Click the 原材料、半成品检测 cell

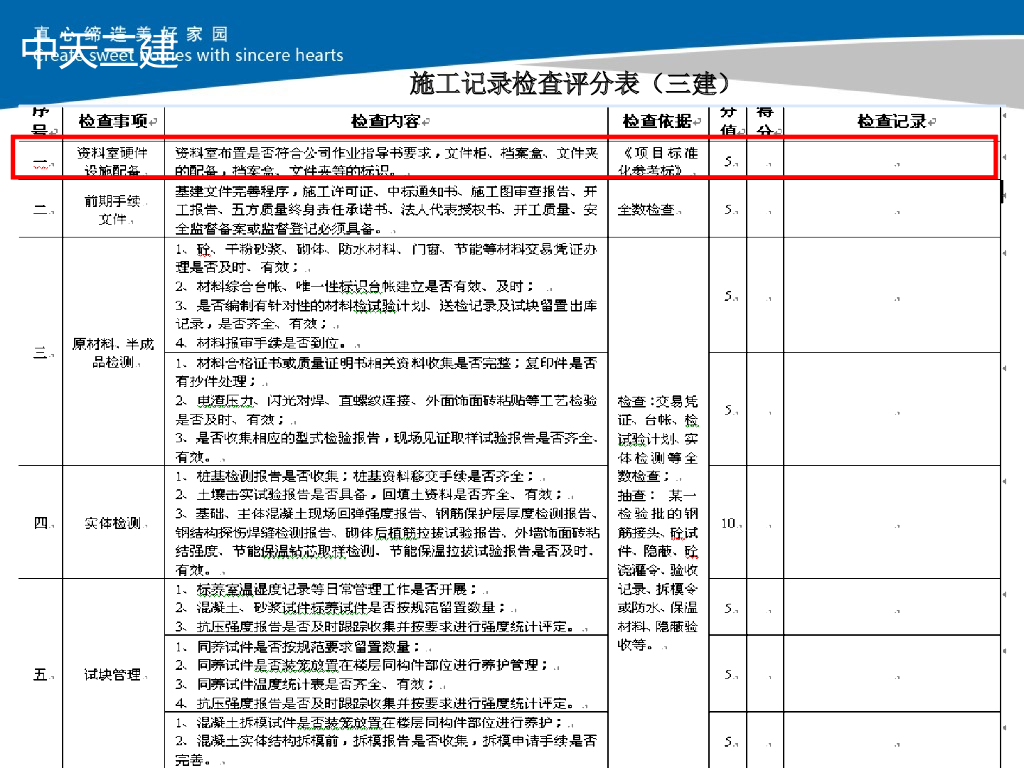[112, 353]
